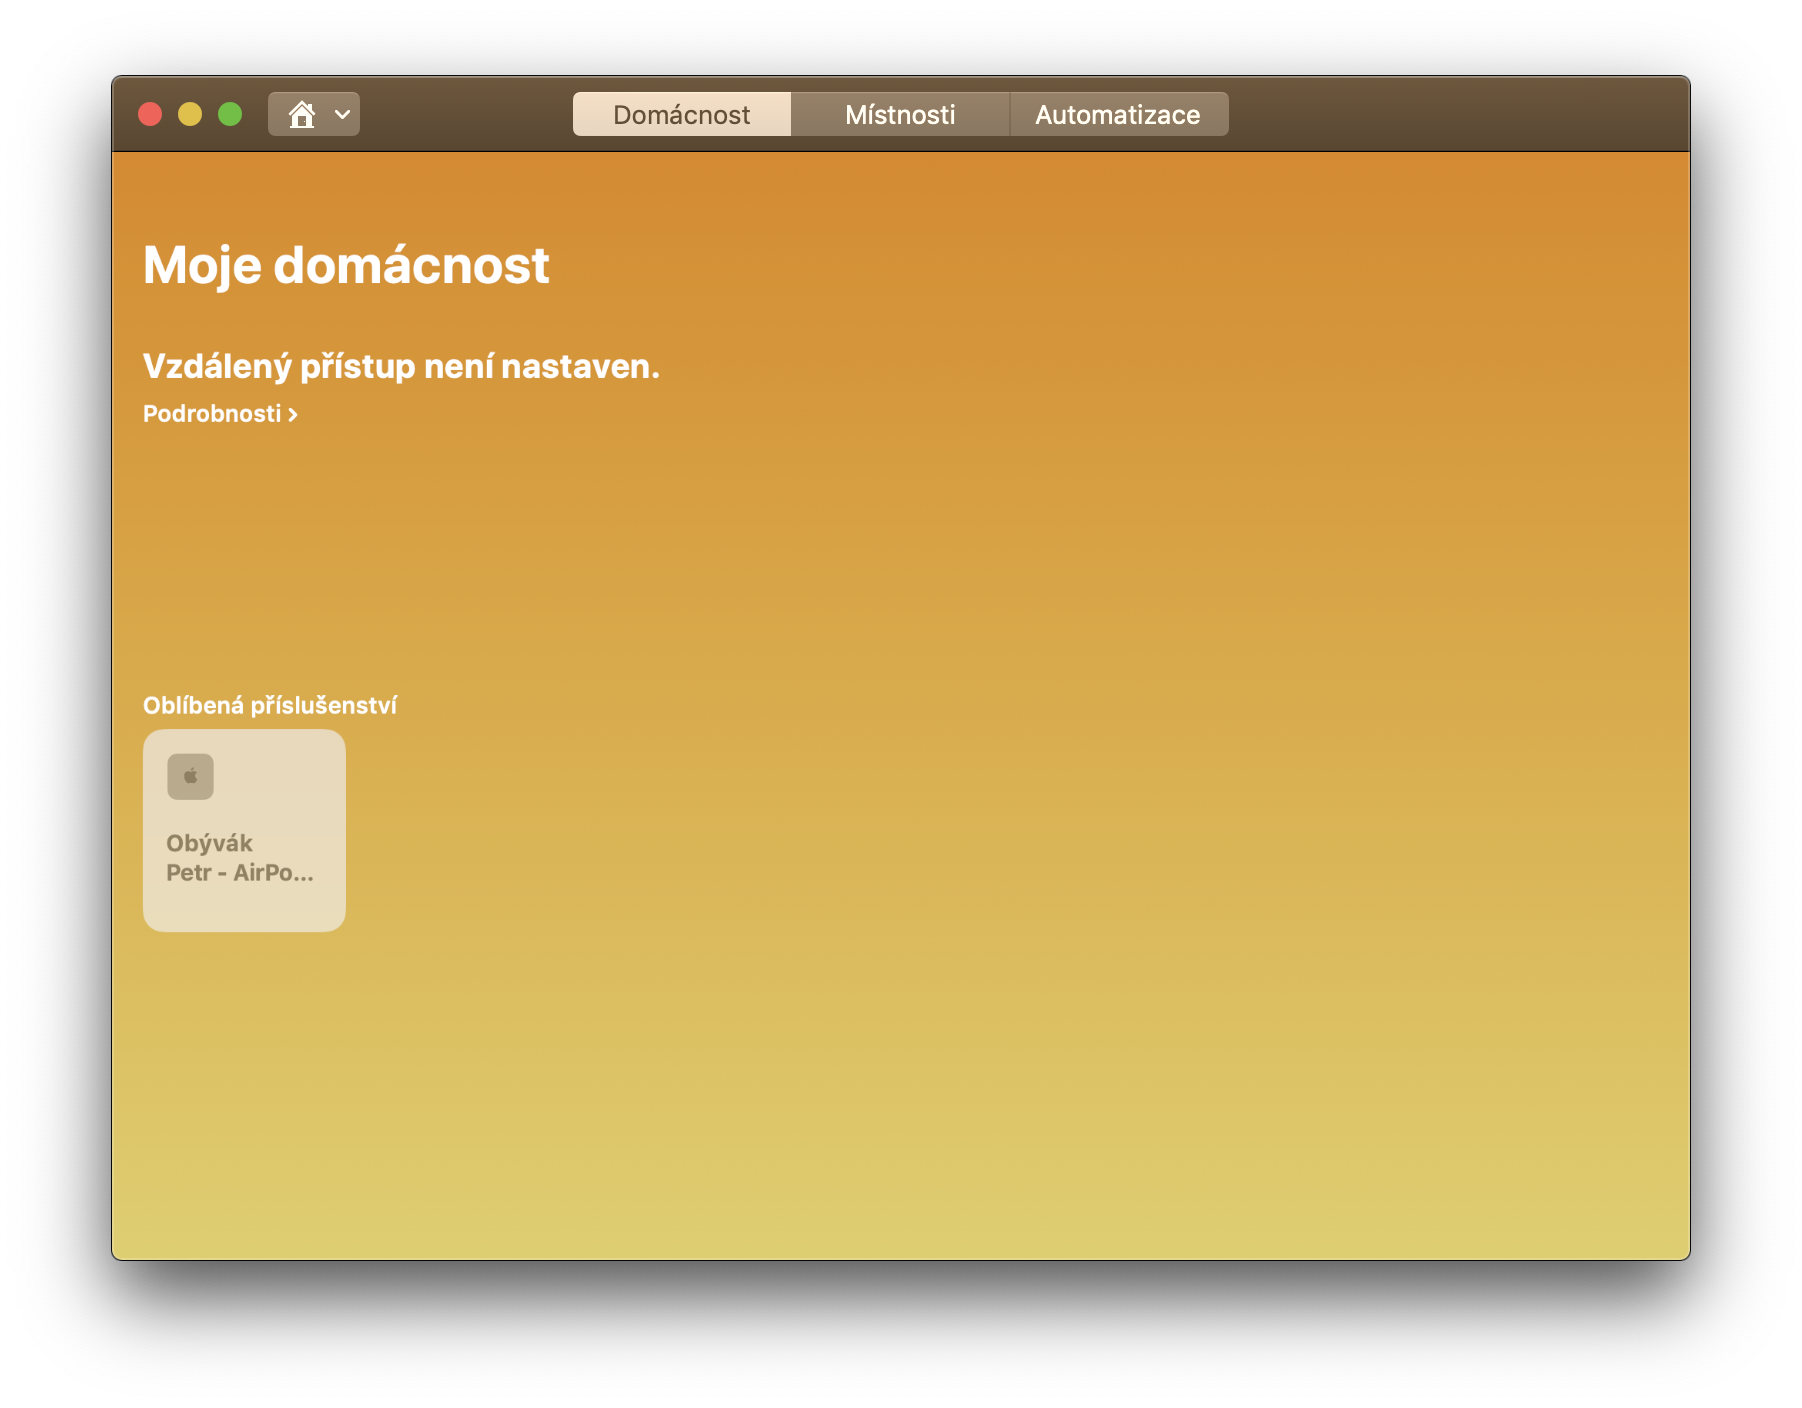This screenshot has height=1408, width=1802.
Task: Click the title bar gap before the Domácnost tab
Action: click(465, 115)
